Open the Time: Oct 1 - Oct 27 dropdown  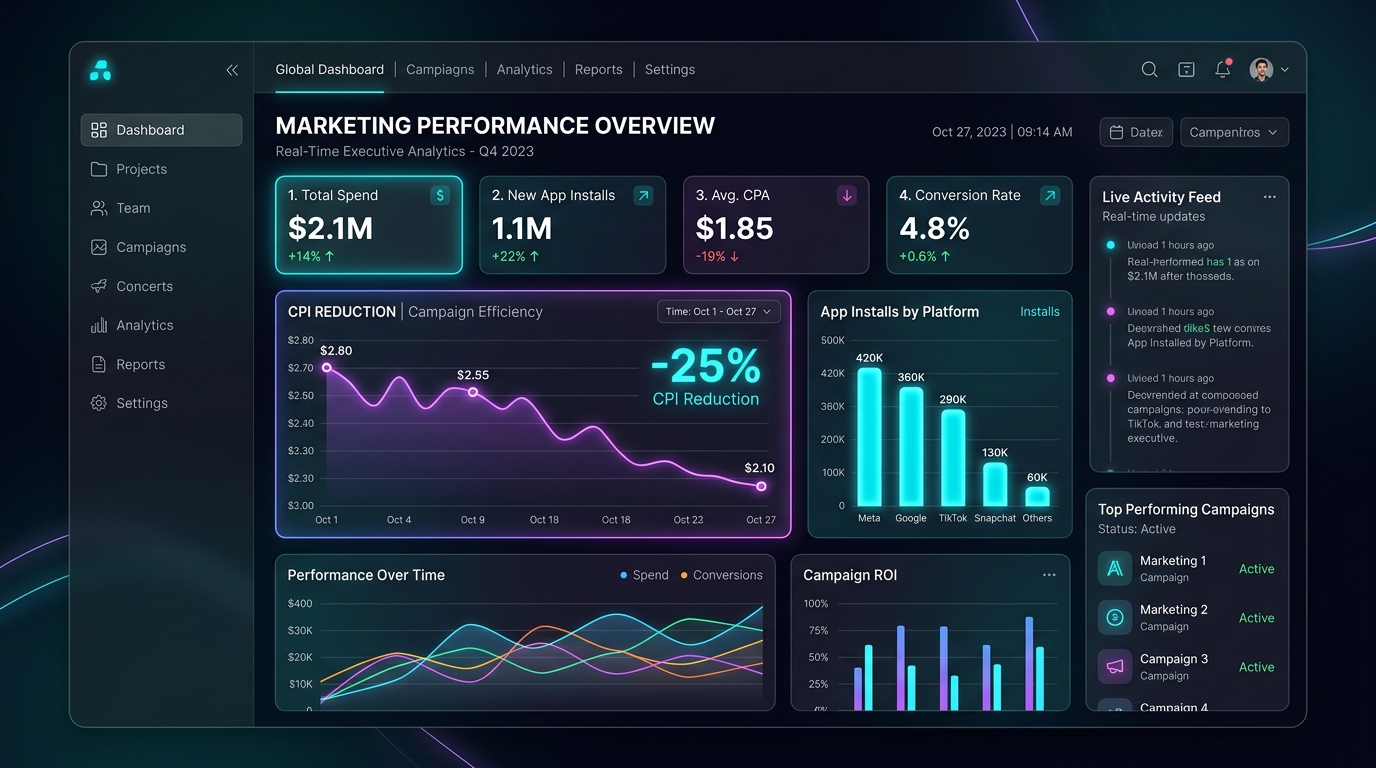(x=719, y=312)
